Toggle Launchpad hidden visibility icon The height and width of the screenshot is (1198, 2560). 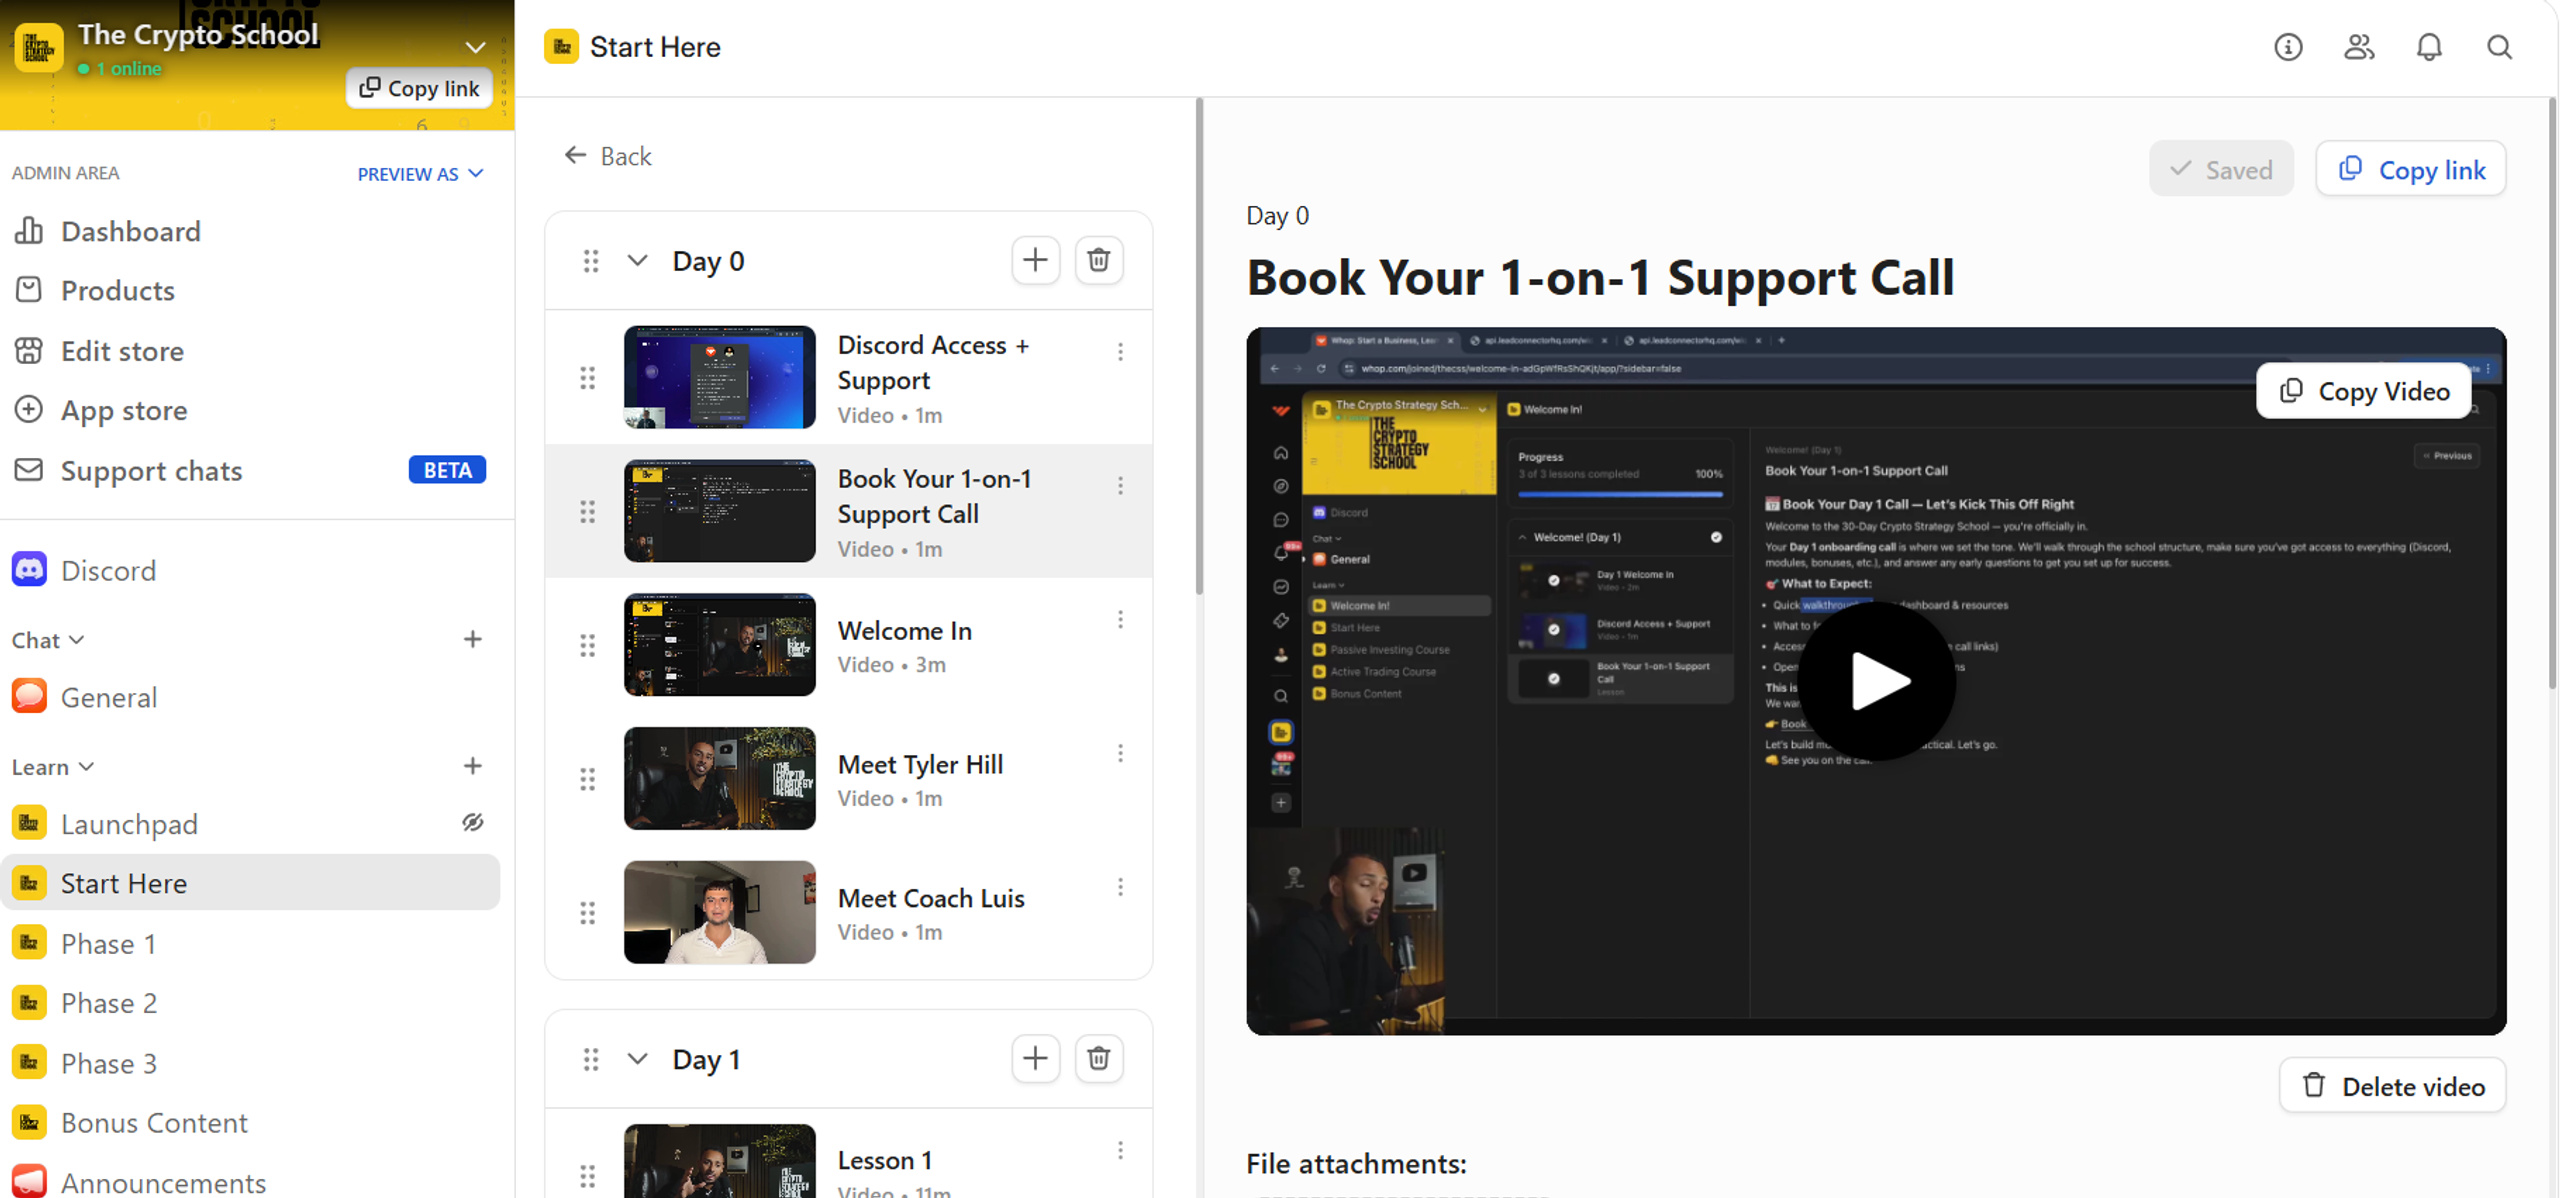473,822
